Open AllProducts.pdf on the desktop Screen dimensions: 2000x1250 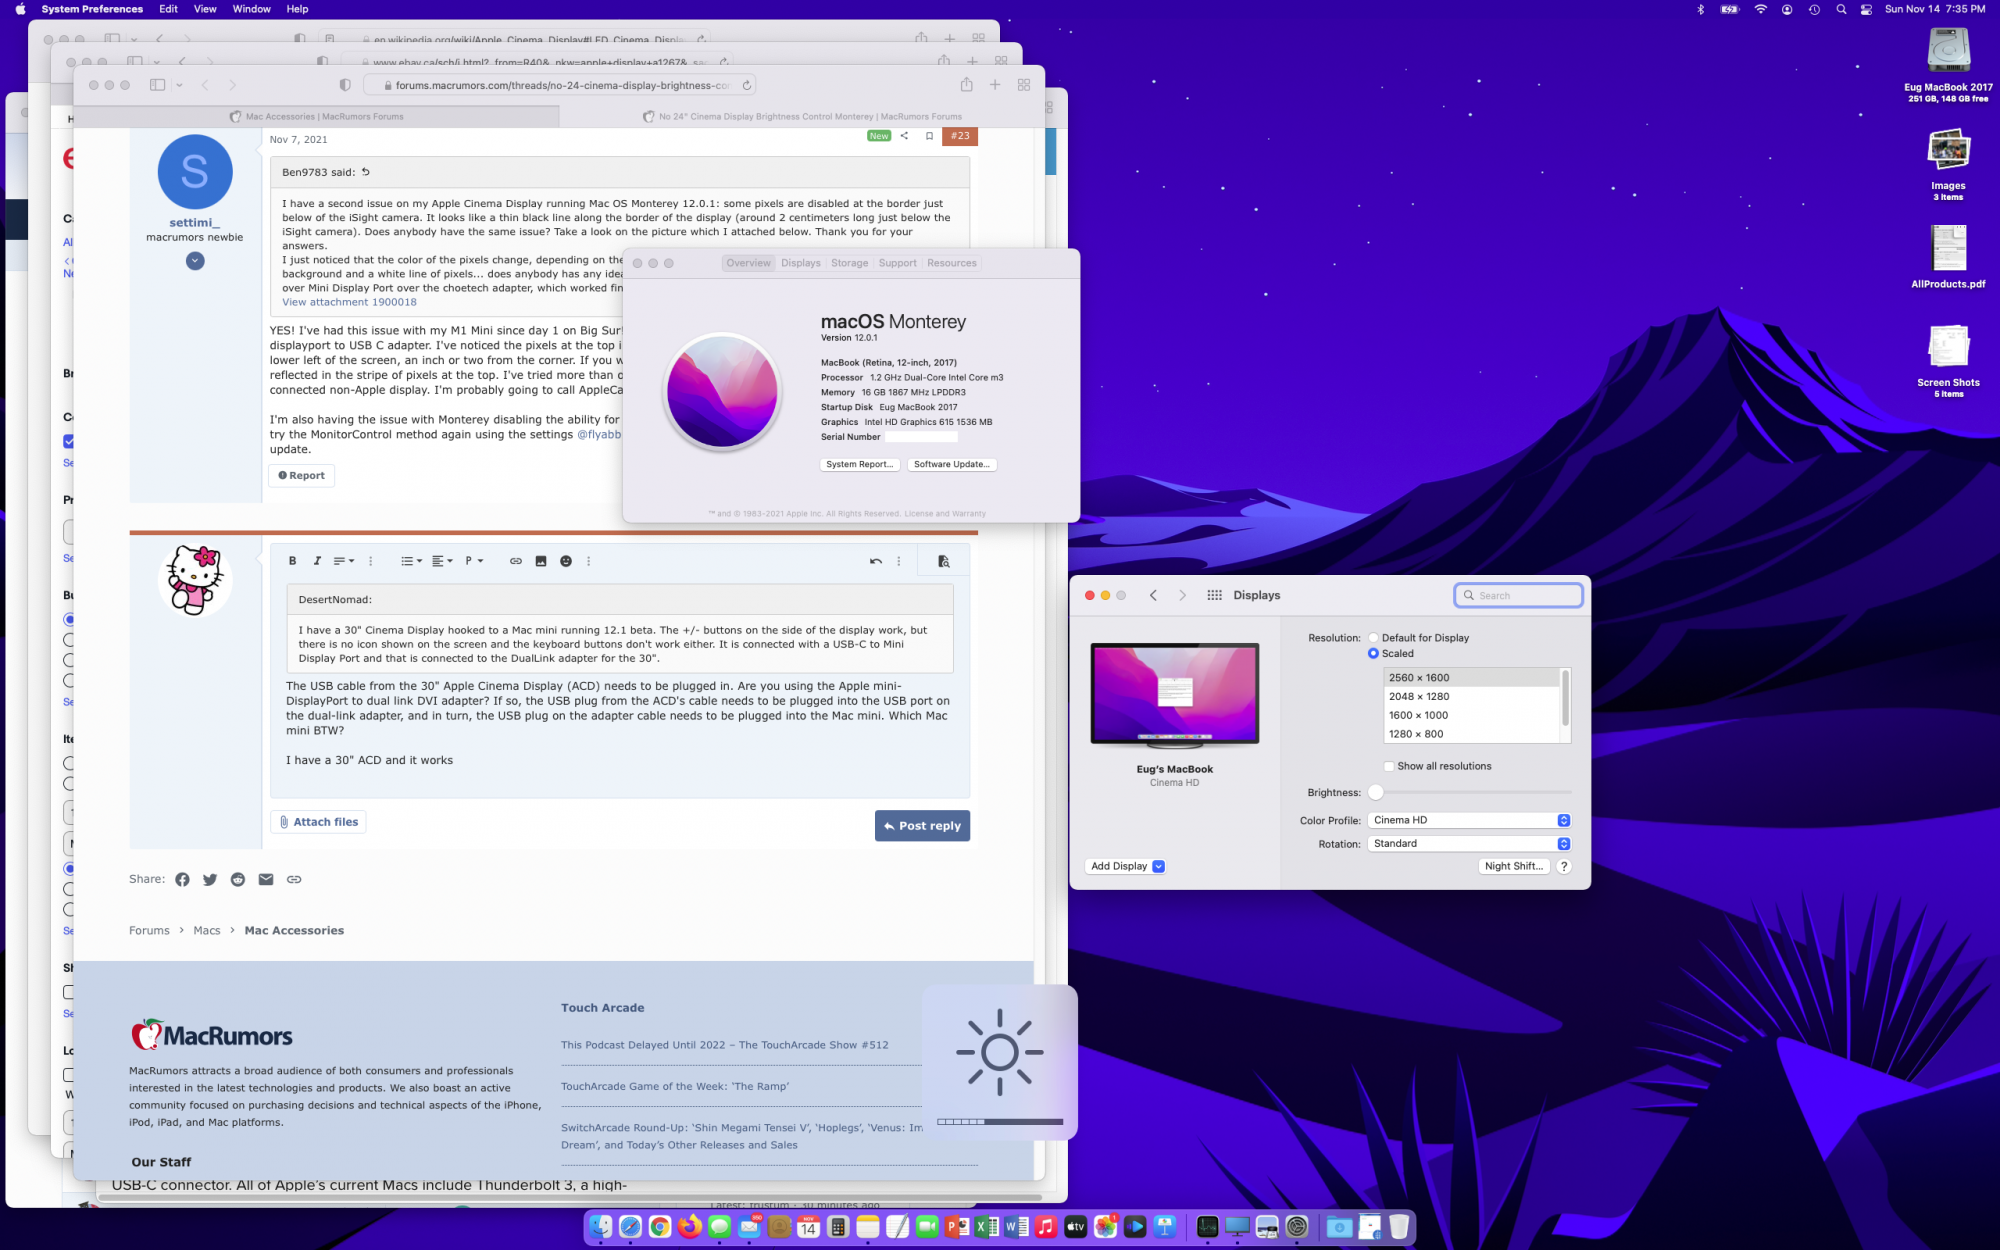[1948, 248]
